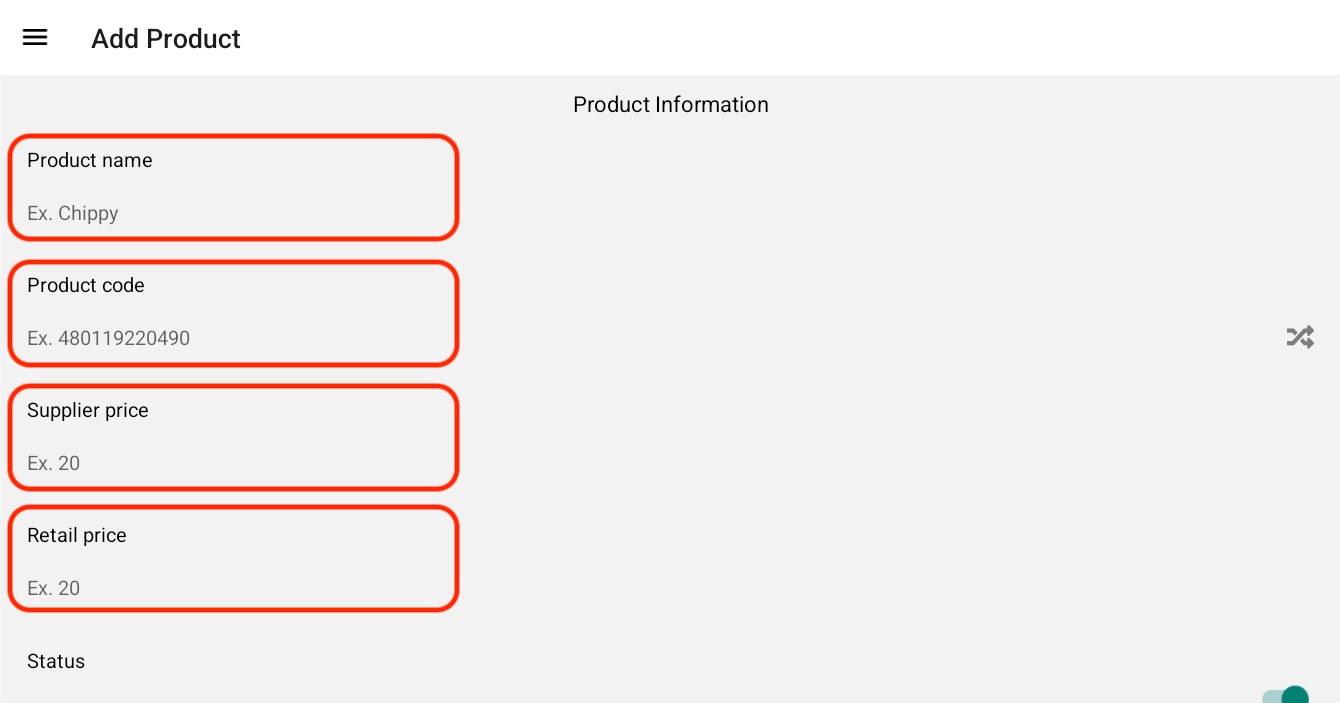Click the "Product name" label
Viewport: 1340px width, 703px height.
click(89, 160)
